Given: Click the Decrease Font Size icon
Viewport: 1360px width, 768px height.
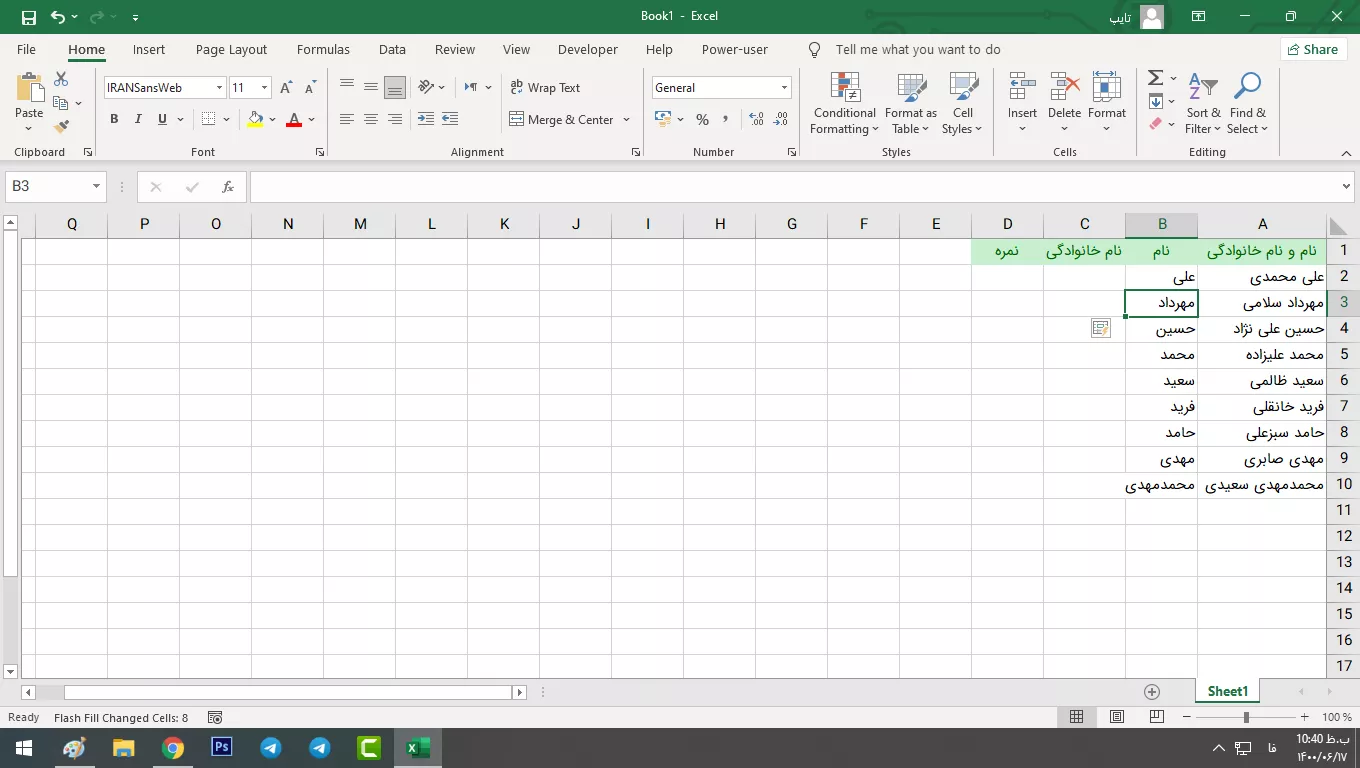Looking at the screenshot, I should 311,88.
